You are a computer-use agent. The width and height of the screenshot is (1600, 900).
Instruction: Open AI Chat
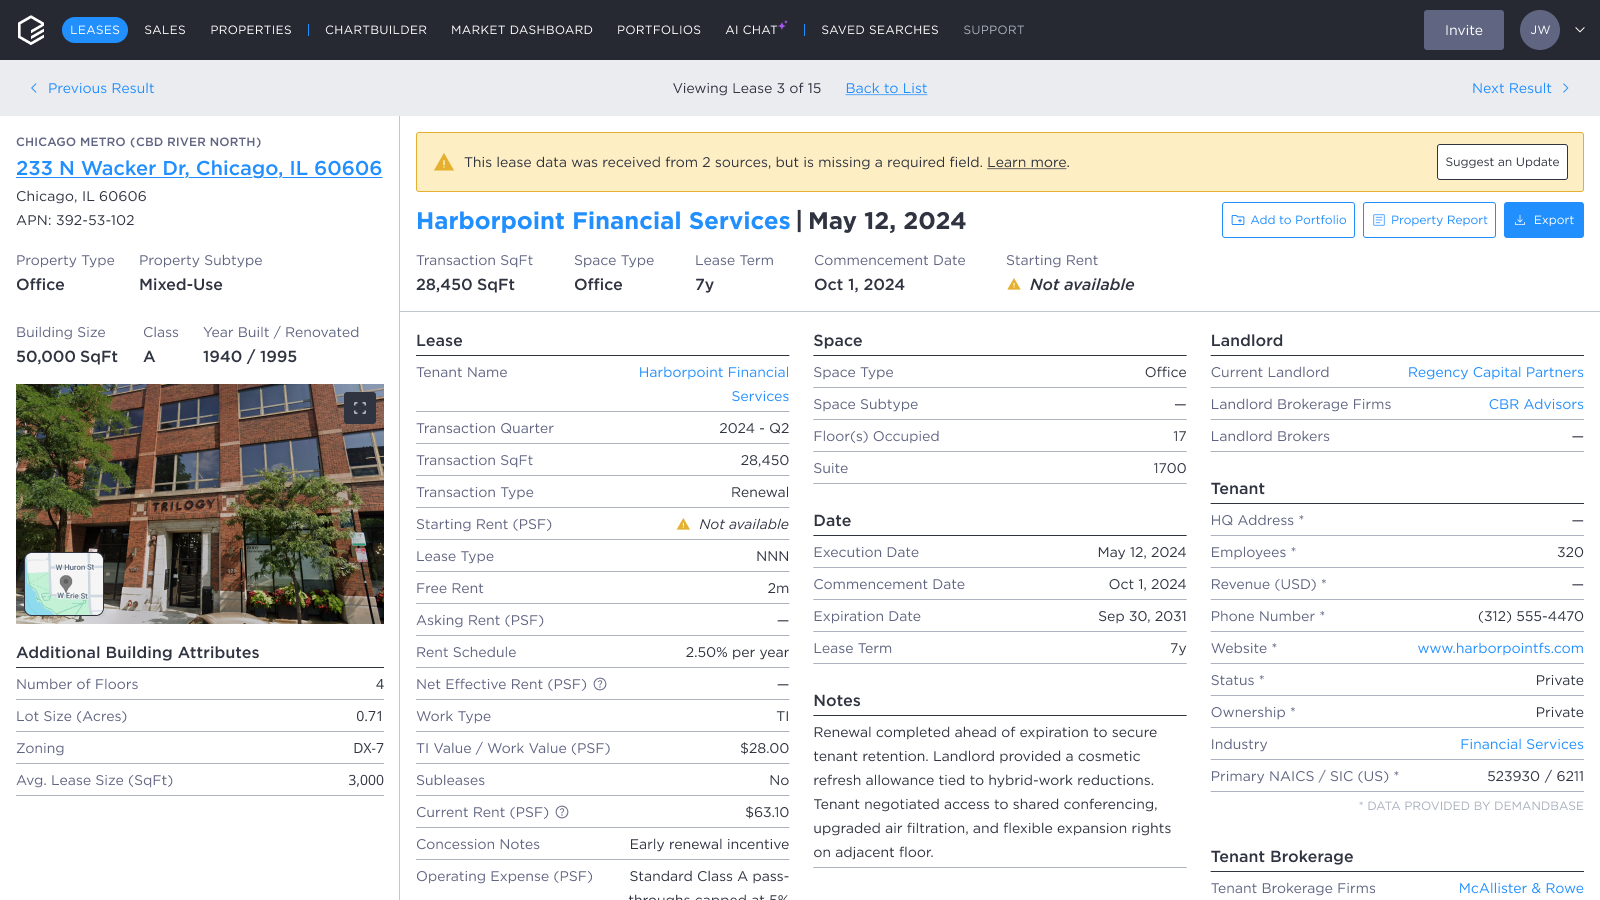pos(755,30)
